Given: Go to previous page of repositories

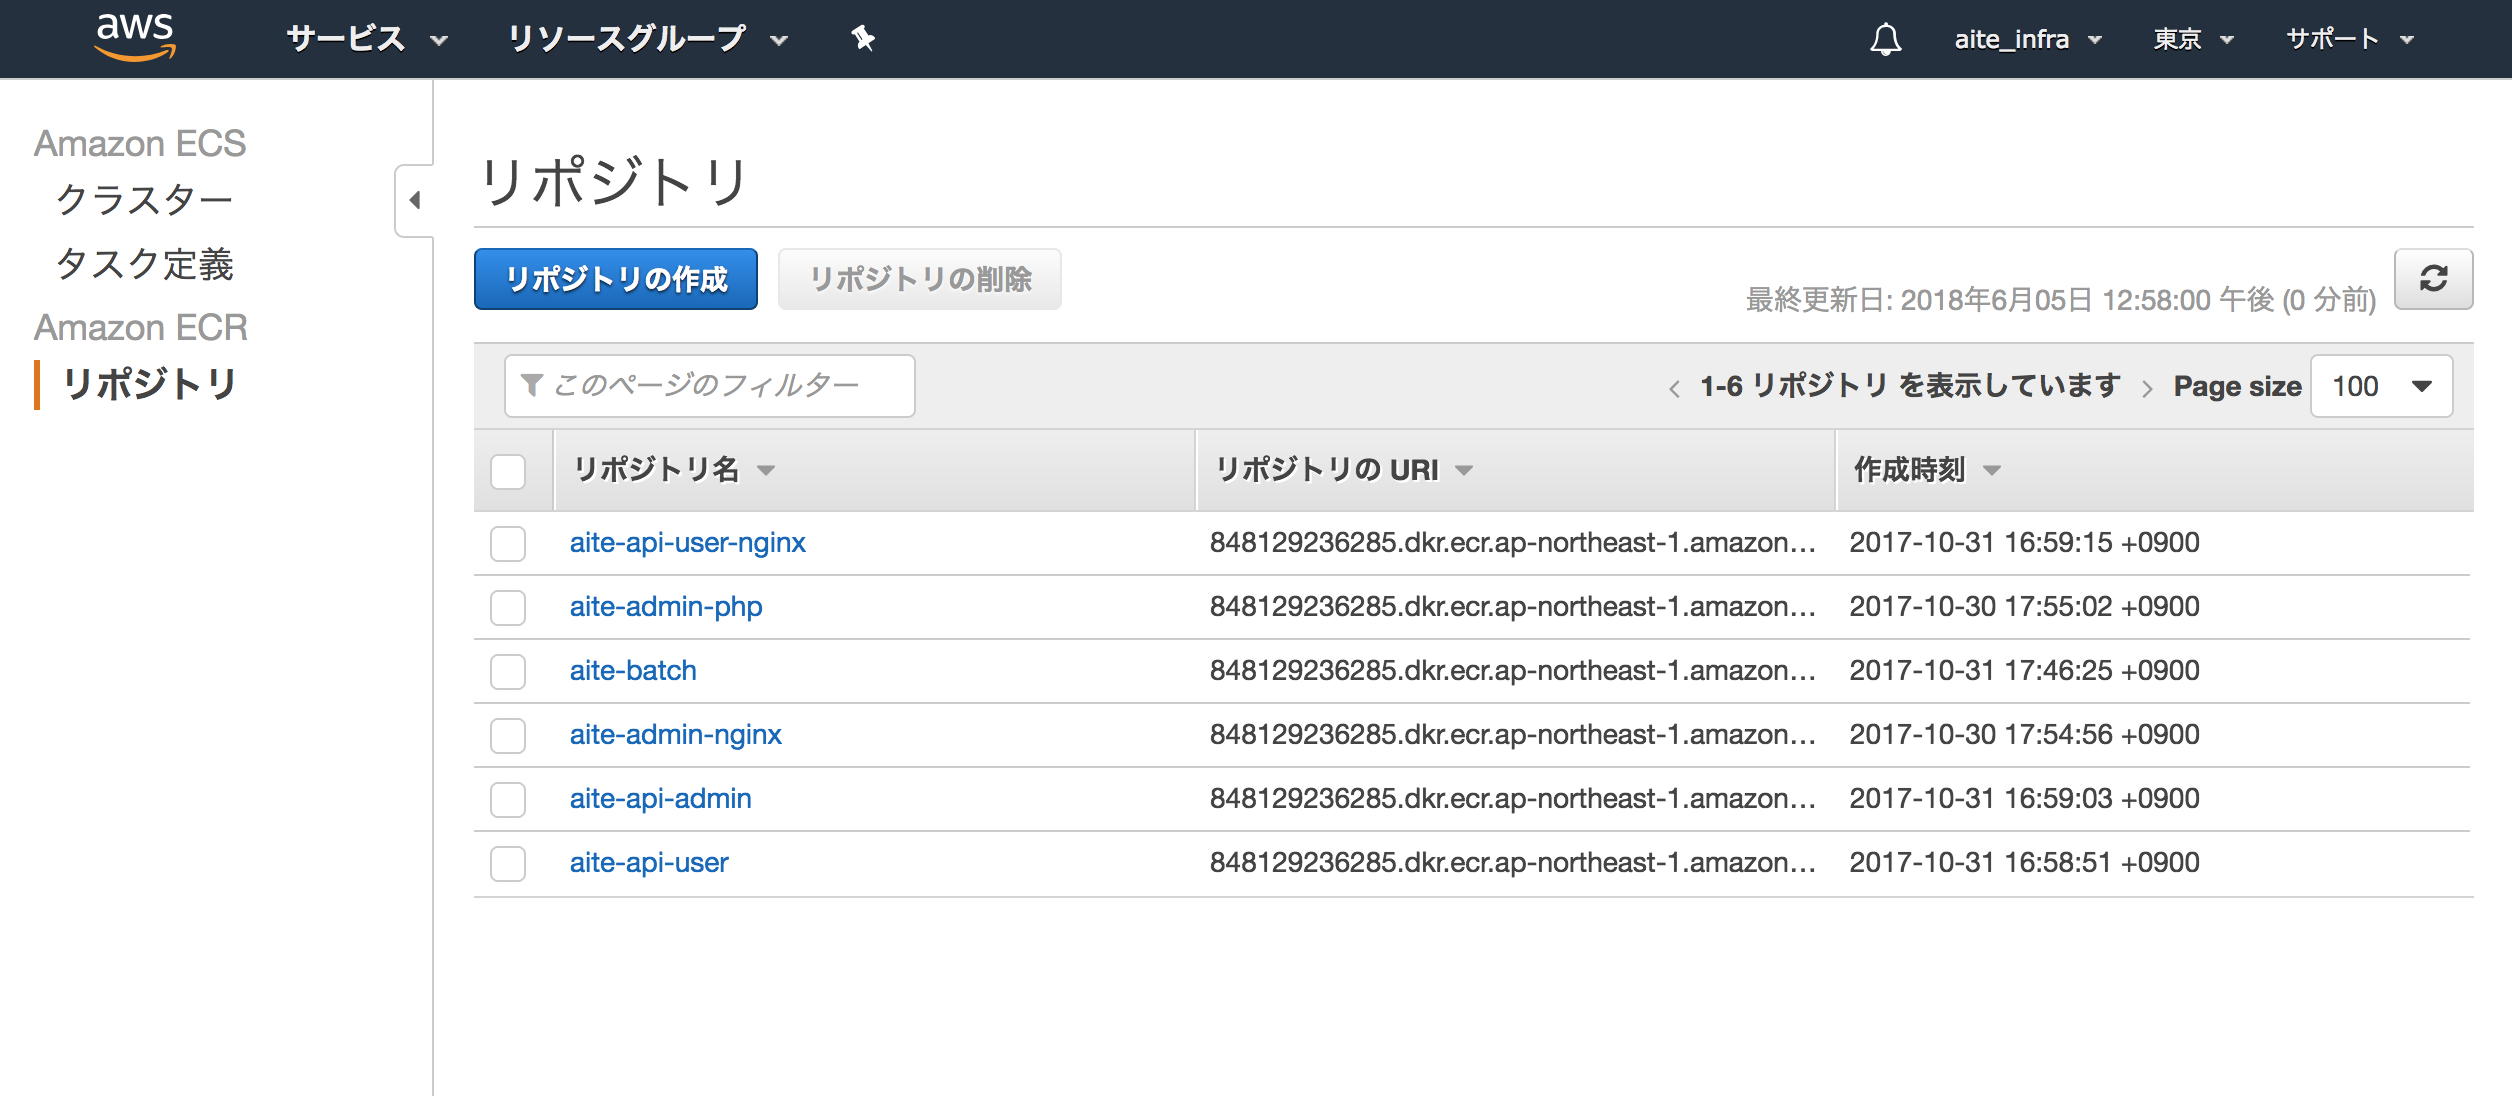Looking at the screenshot, I should pos(1674,388).
